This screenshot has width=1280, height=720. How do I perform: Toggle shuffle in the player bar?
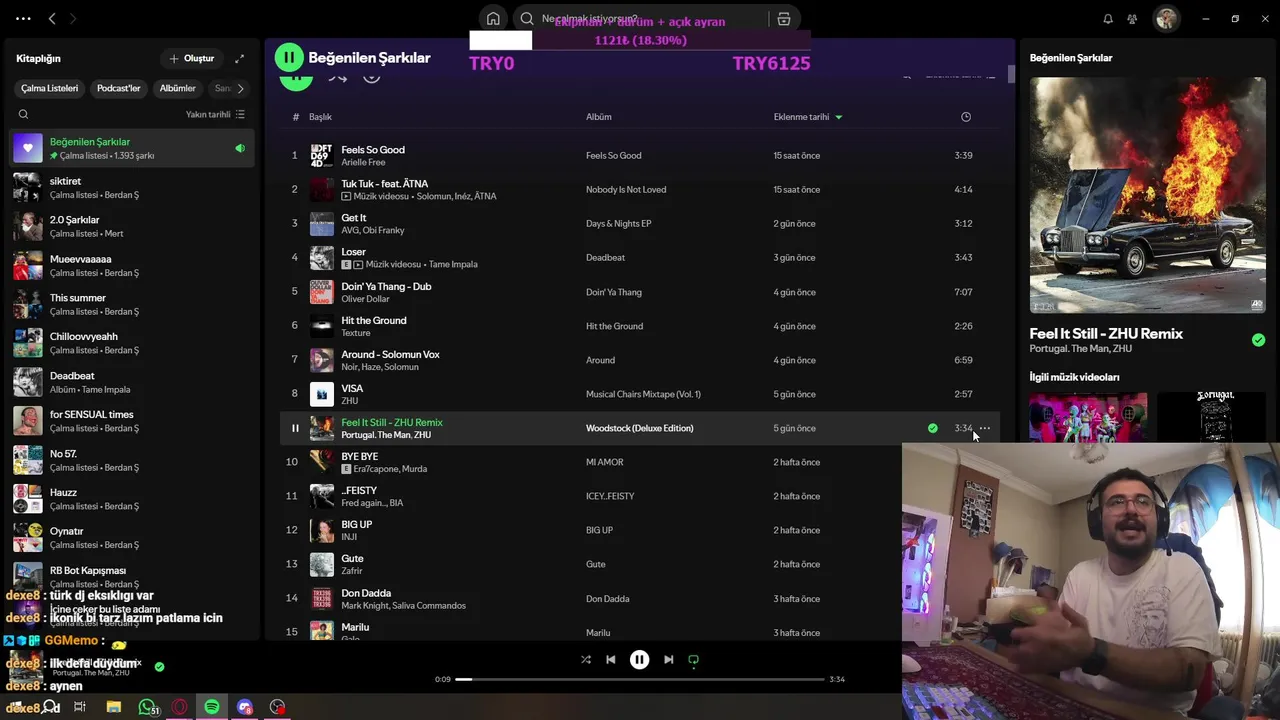[x=586, y=660]
